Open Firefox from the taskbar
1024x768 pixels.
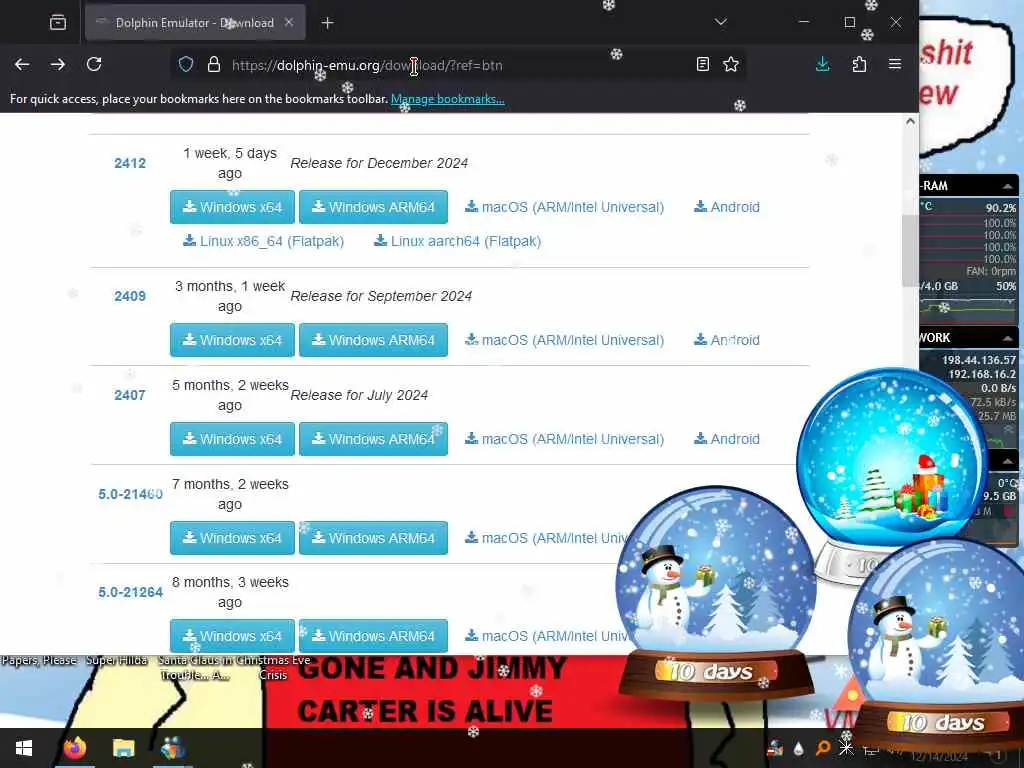tap(74, 748)
